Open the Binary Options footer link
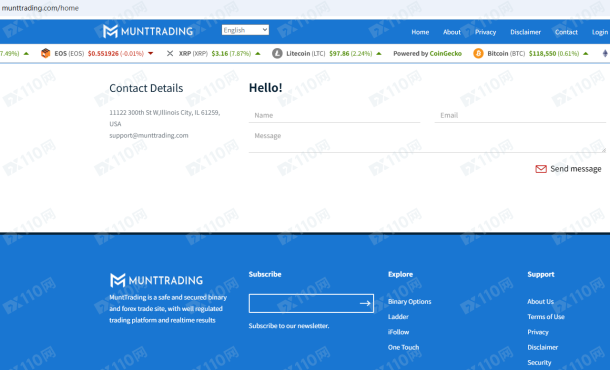This screenshot has width=610, height=370. [x=409, y=302]
